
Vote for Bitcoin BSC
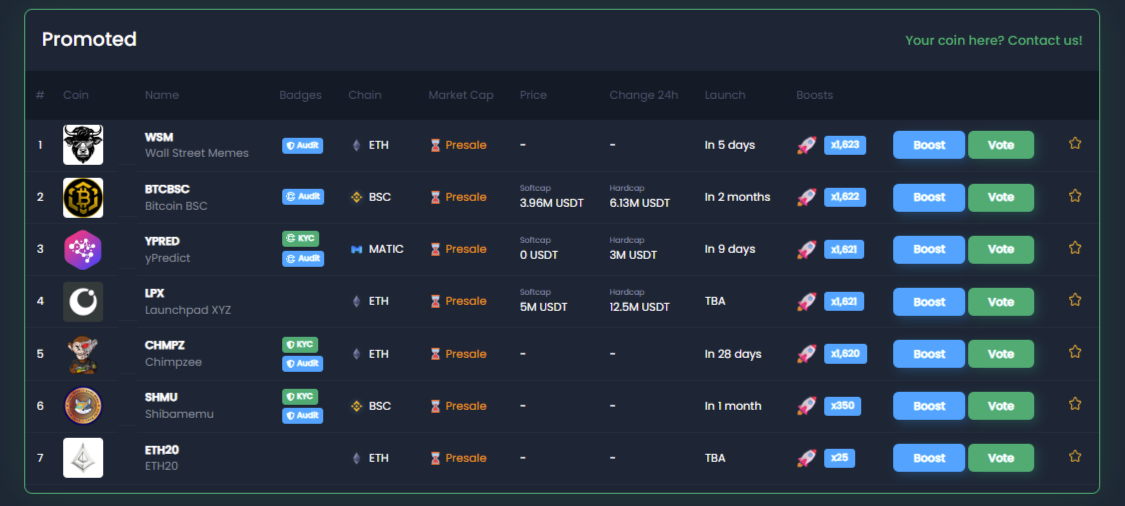(1001, 197)
